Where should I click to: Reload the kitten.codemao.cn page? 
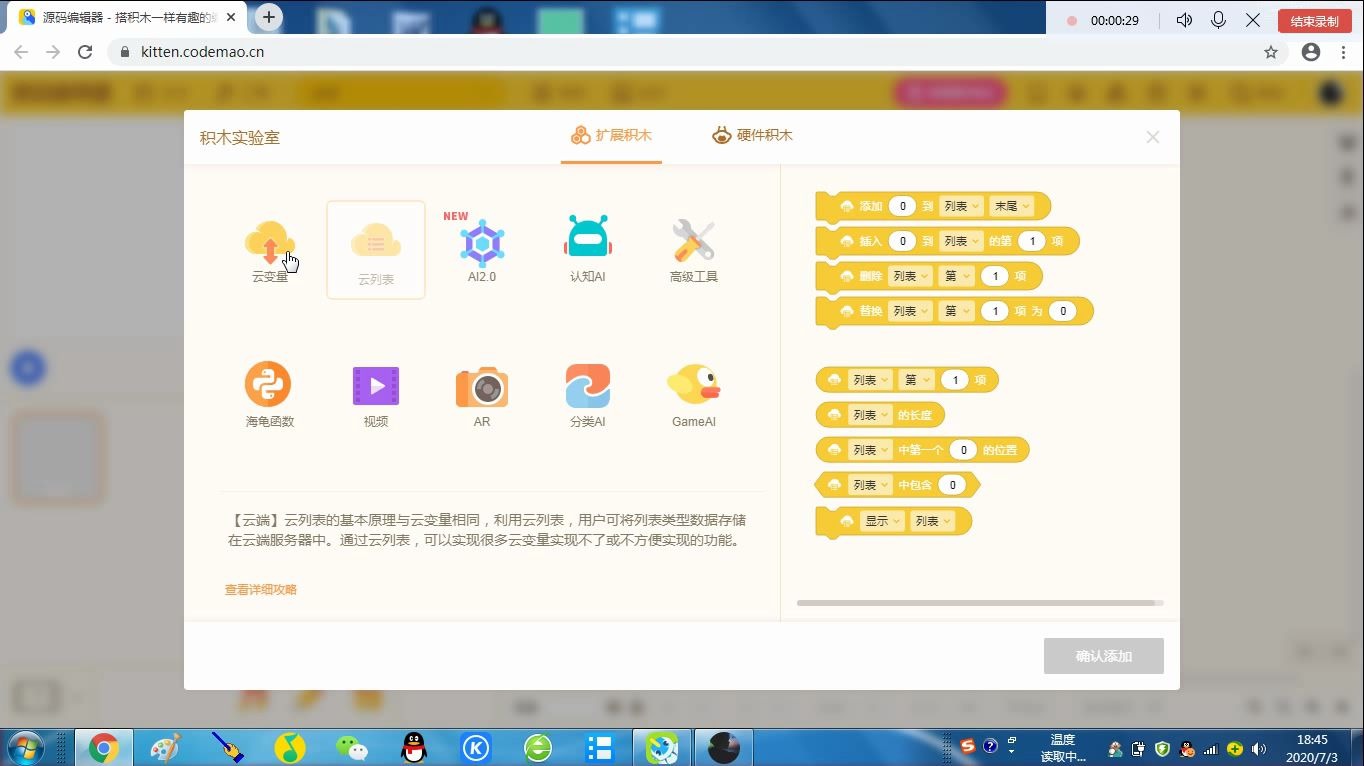click(85, 52)
